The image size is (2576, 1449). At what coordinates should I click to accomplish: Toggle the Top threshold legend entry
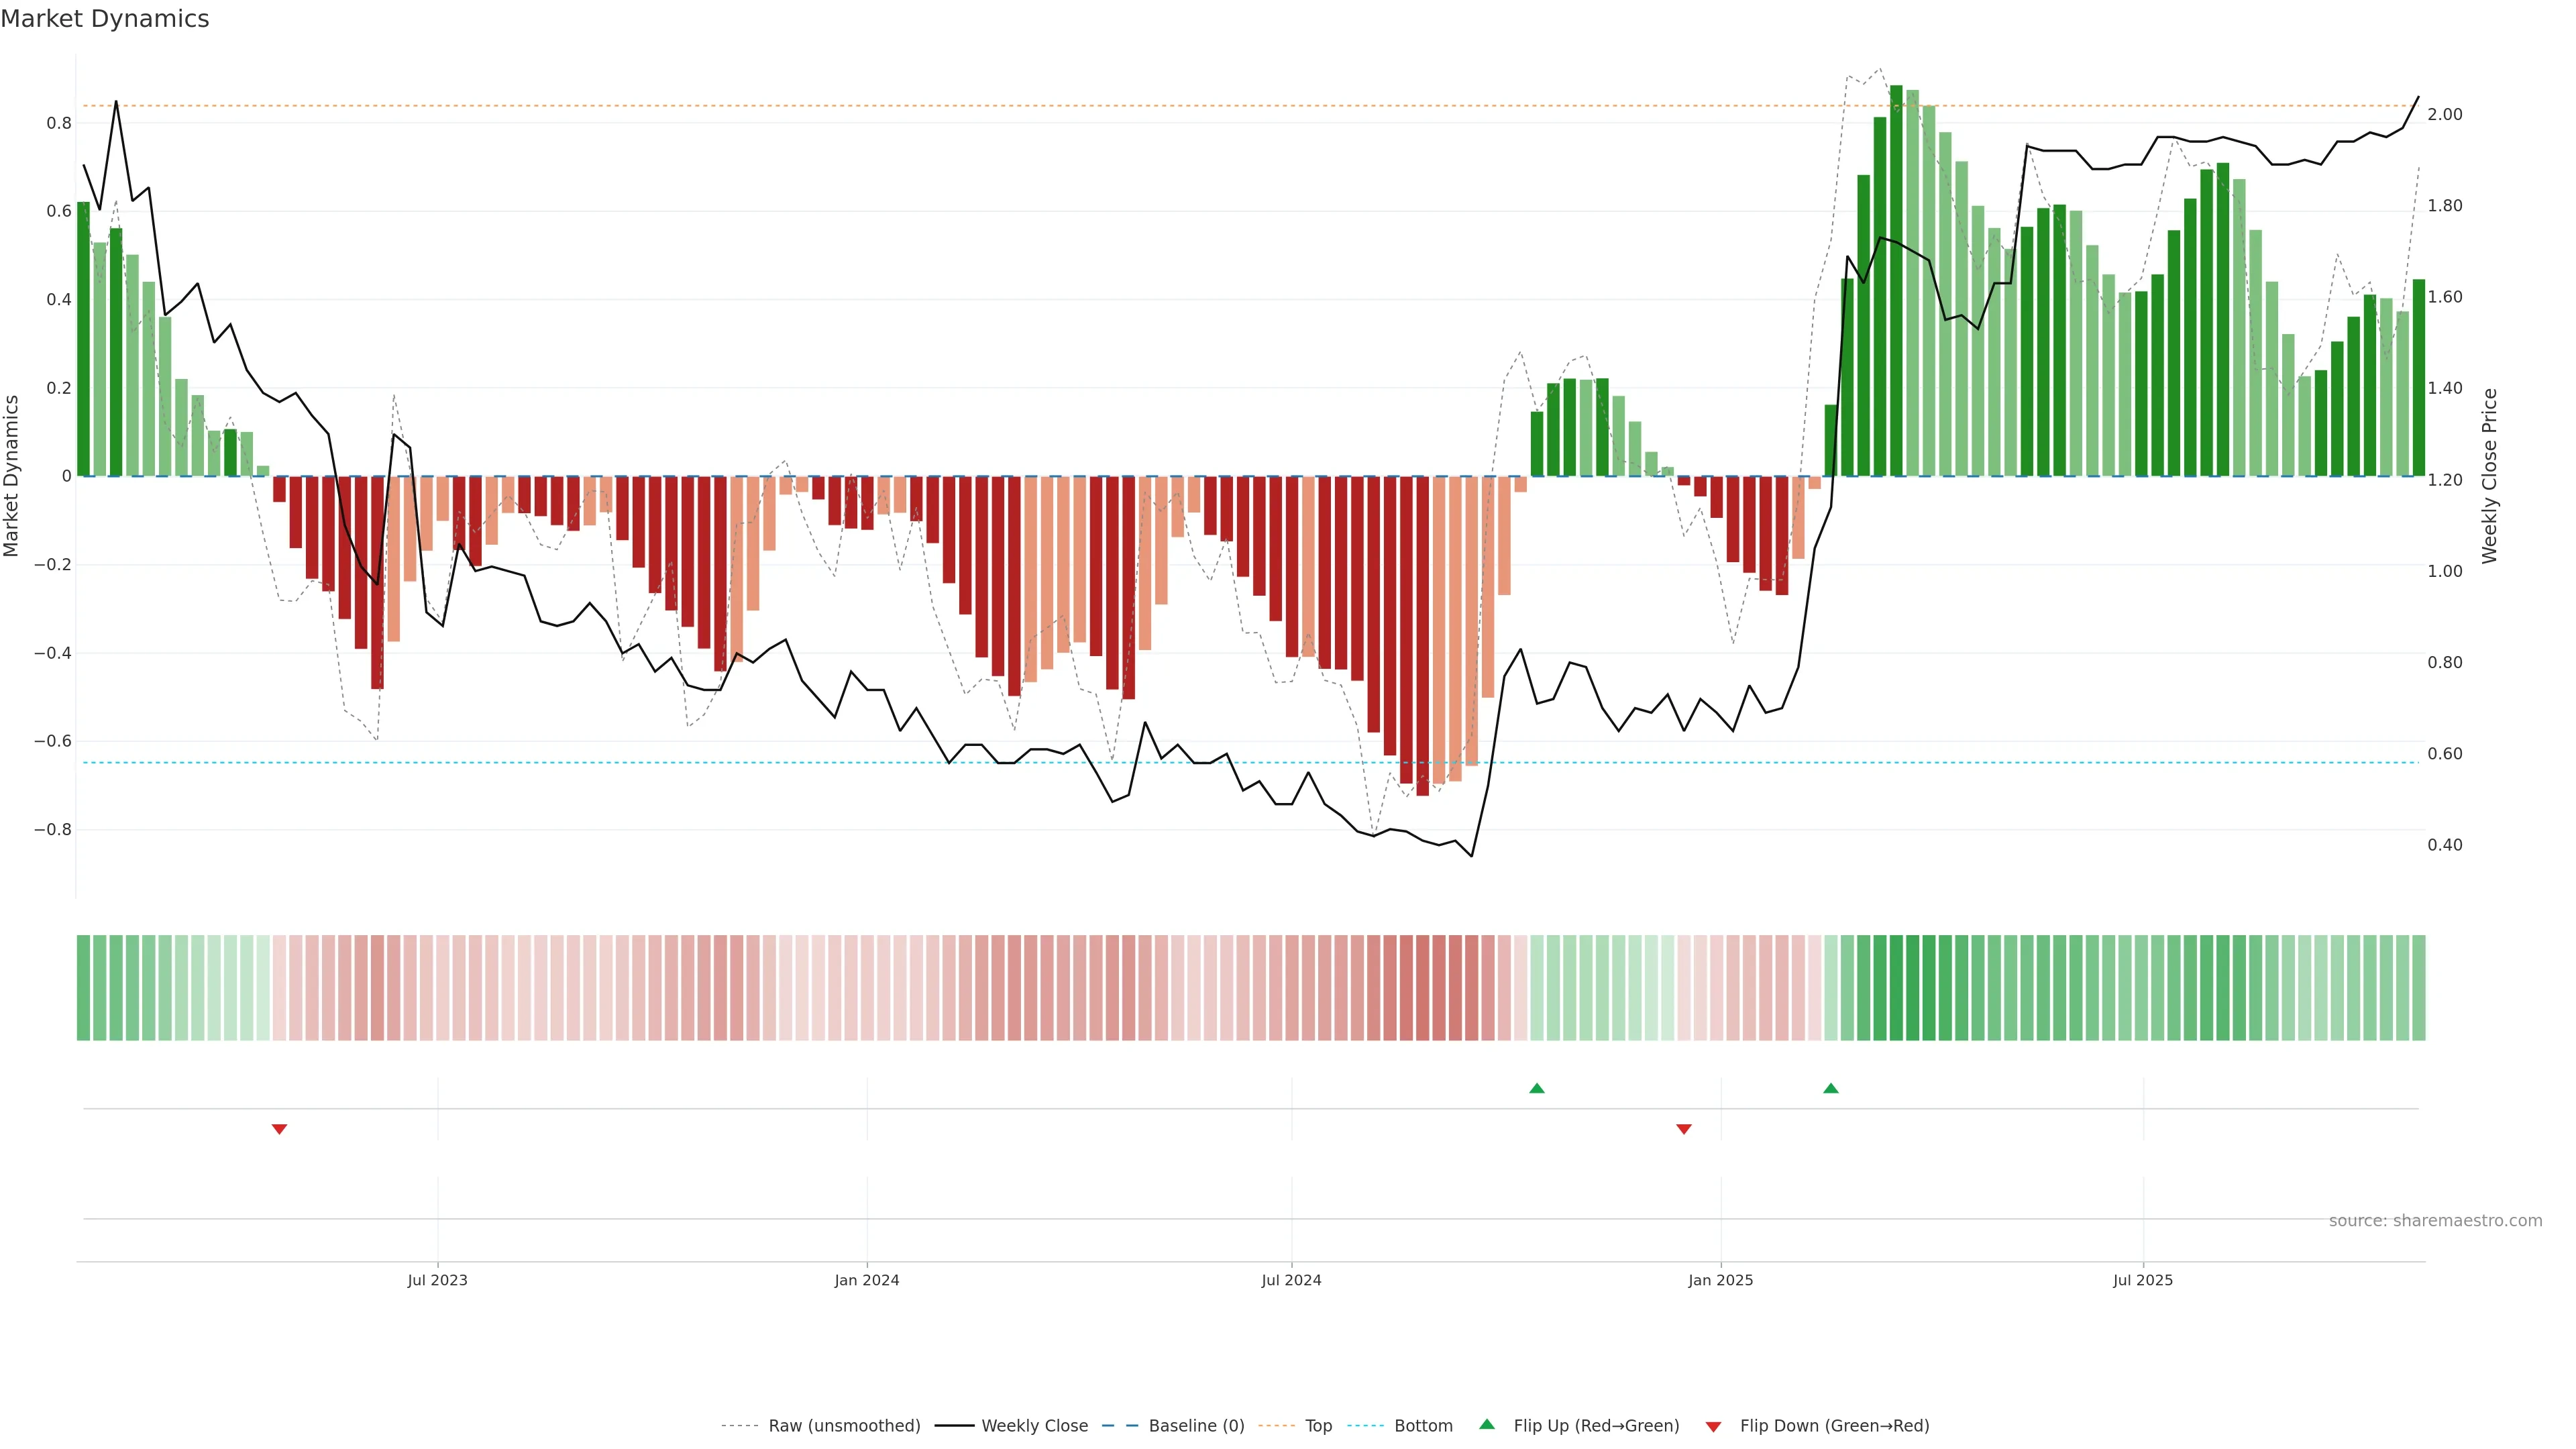(1318, 1426)
